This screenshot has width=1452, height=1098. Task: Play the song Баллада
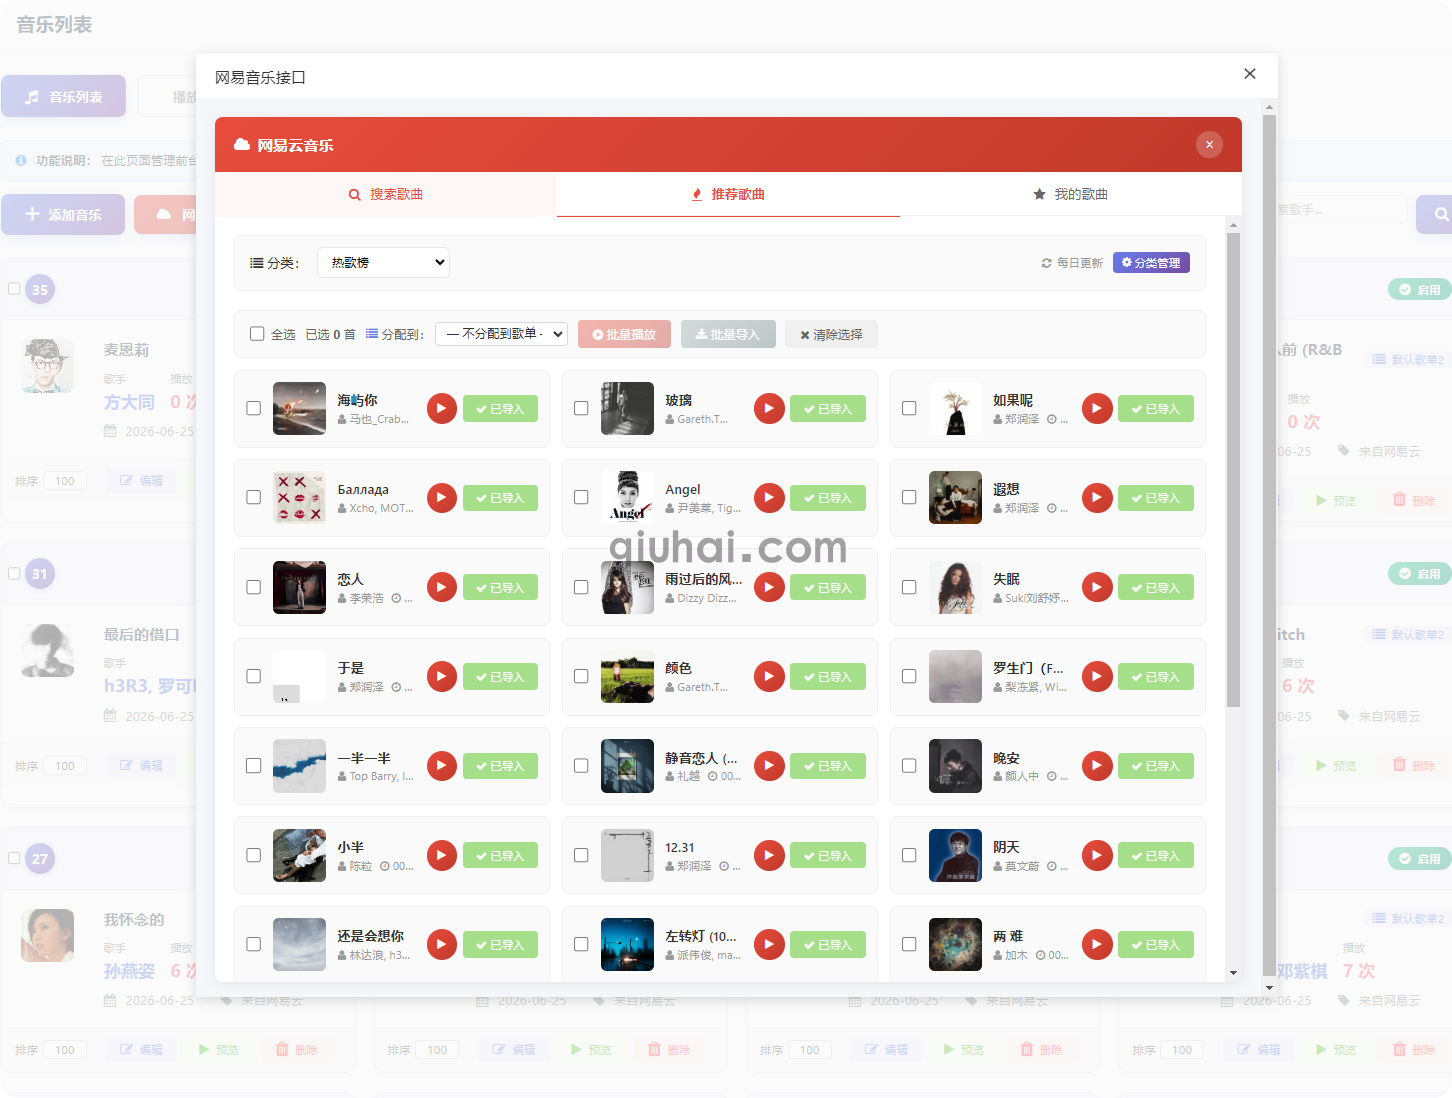[x=441, y=498]
